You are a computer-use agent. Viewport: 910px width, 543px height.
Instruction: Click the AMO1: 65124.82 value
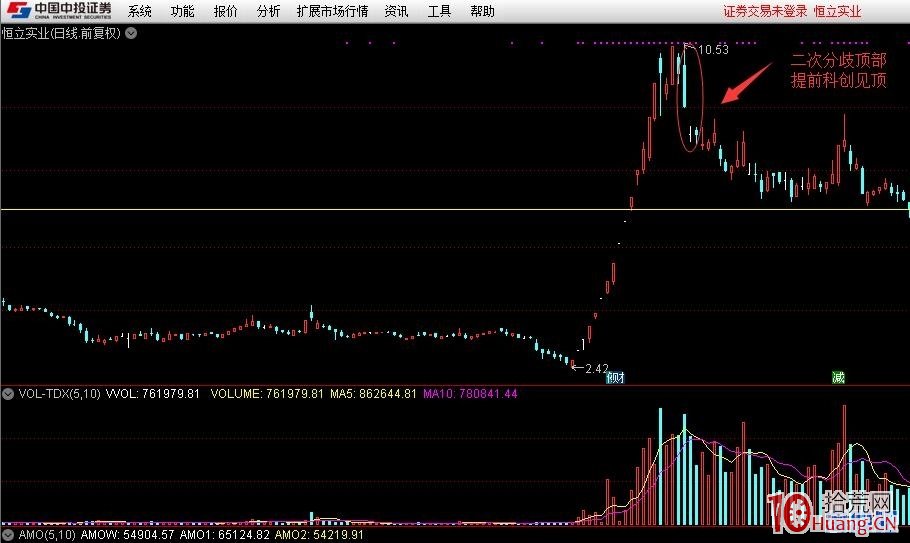pyautogui.click(x=225, y=534)
